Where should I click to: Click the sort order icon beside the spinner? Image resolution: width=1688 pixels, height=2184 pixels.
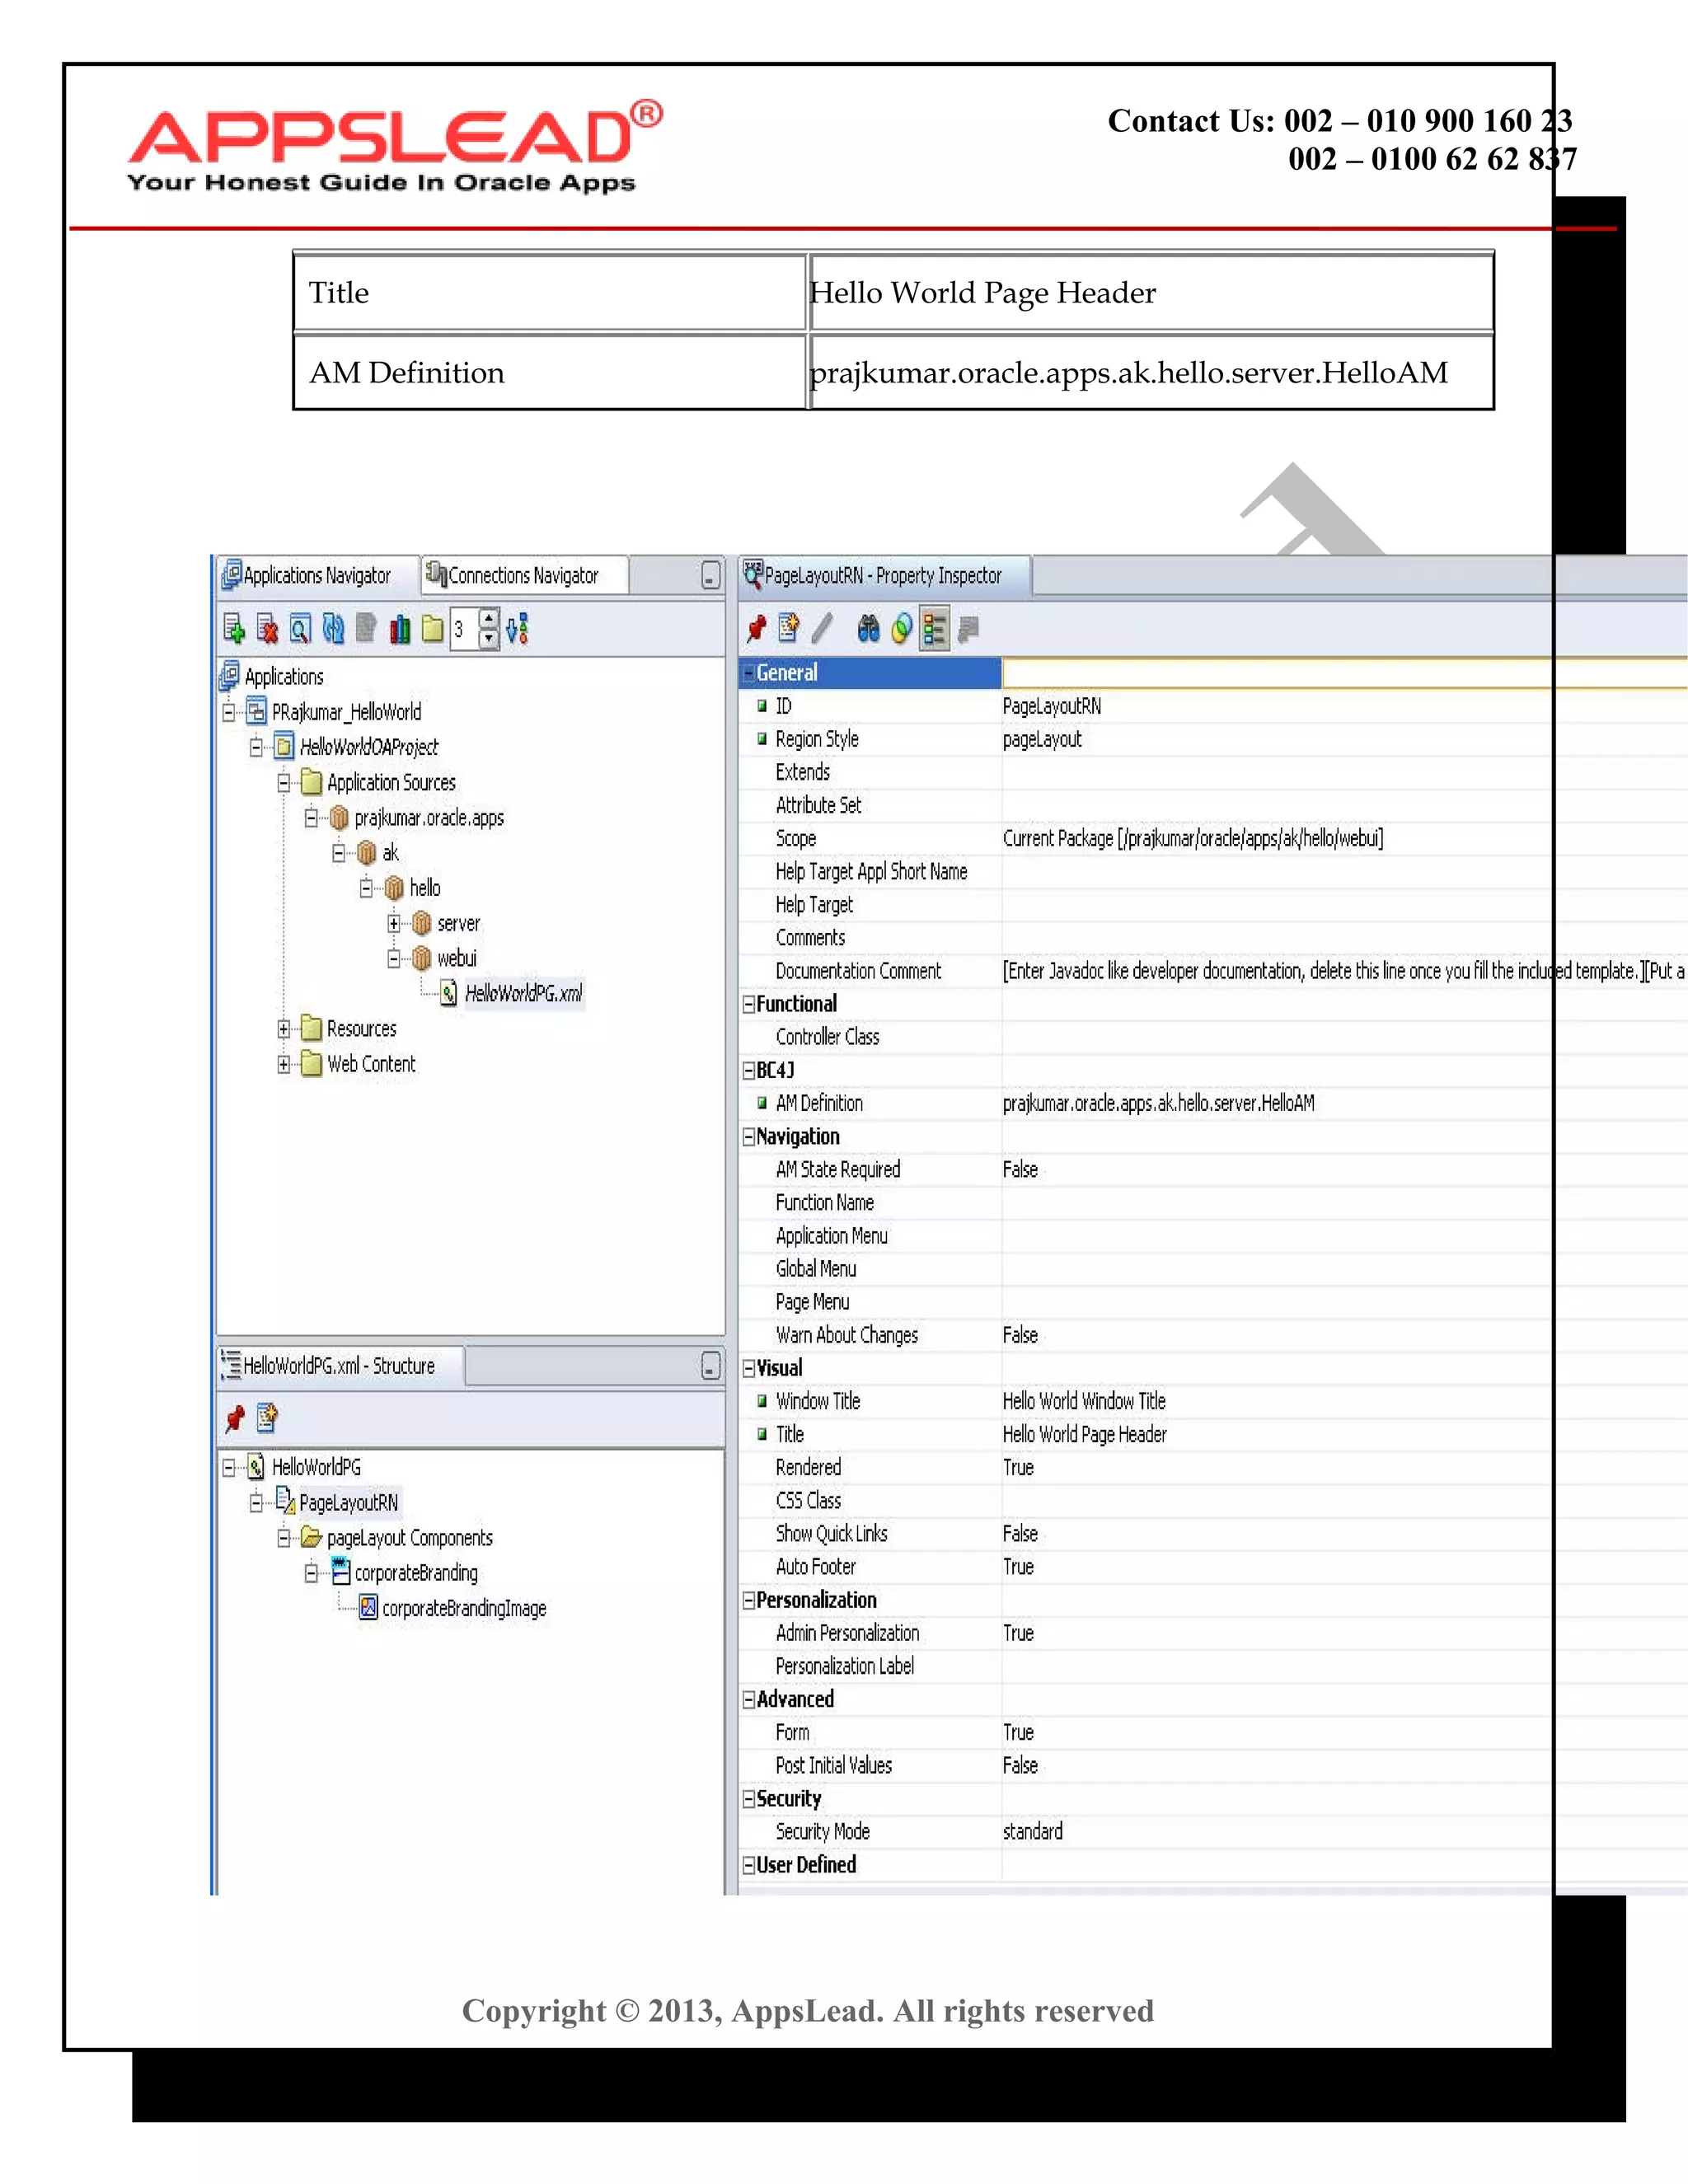tap(517, 629)
